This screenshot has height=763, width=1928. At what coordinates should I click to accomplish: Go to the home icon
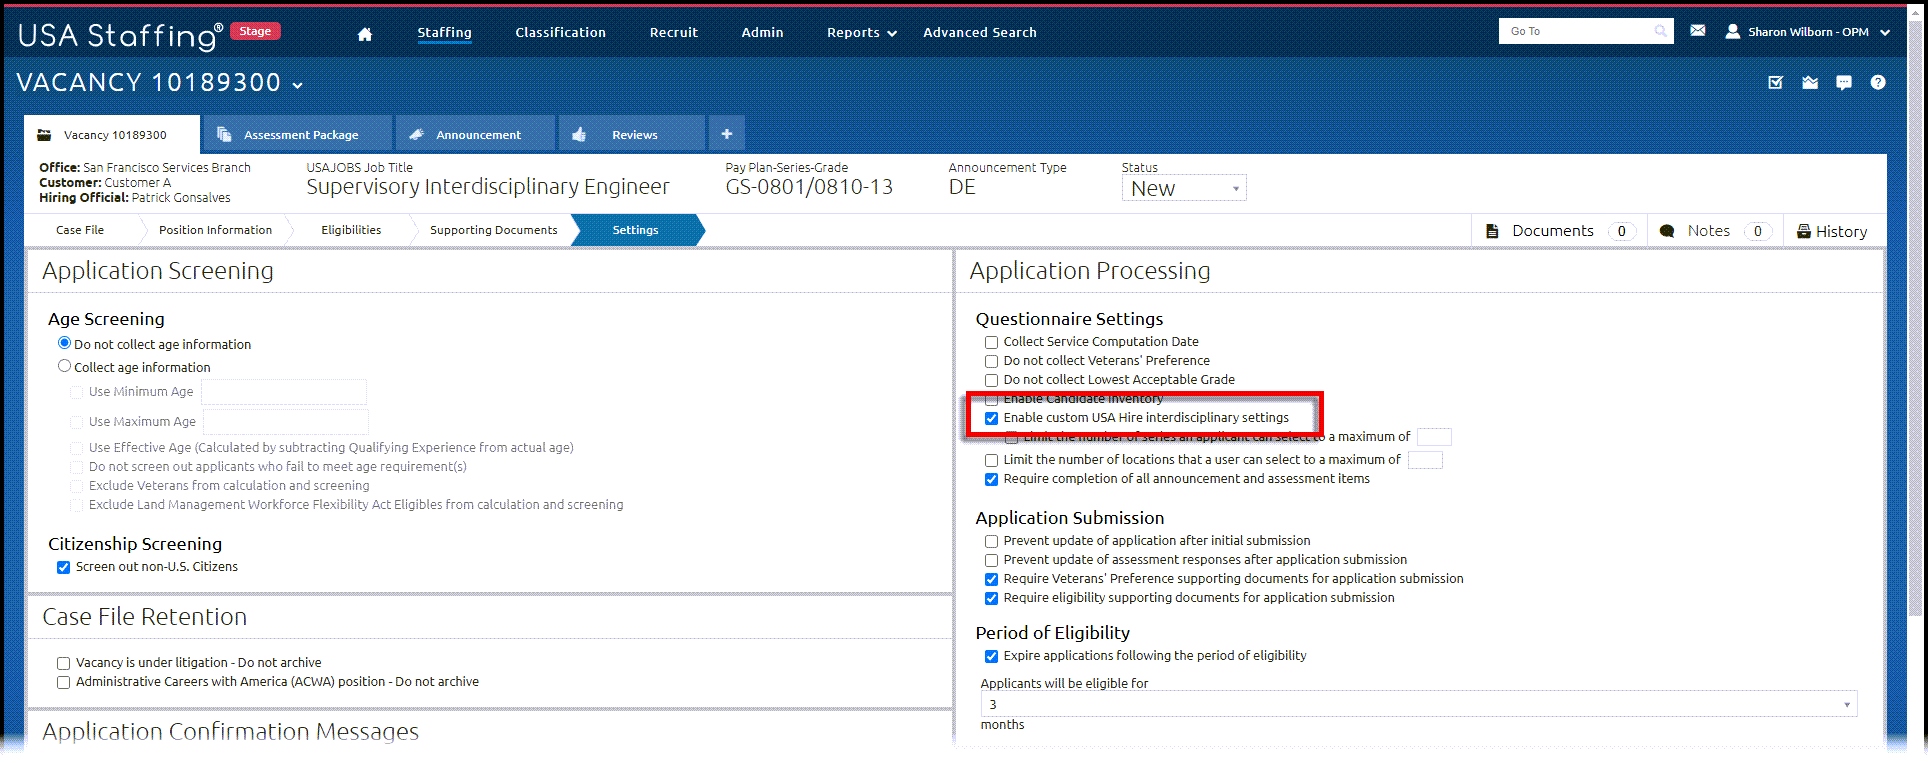click(x=365, y=34)
